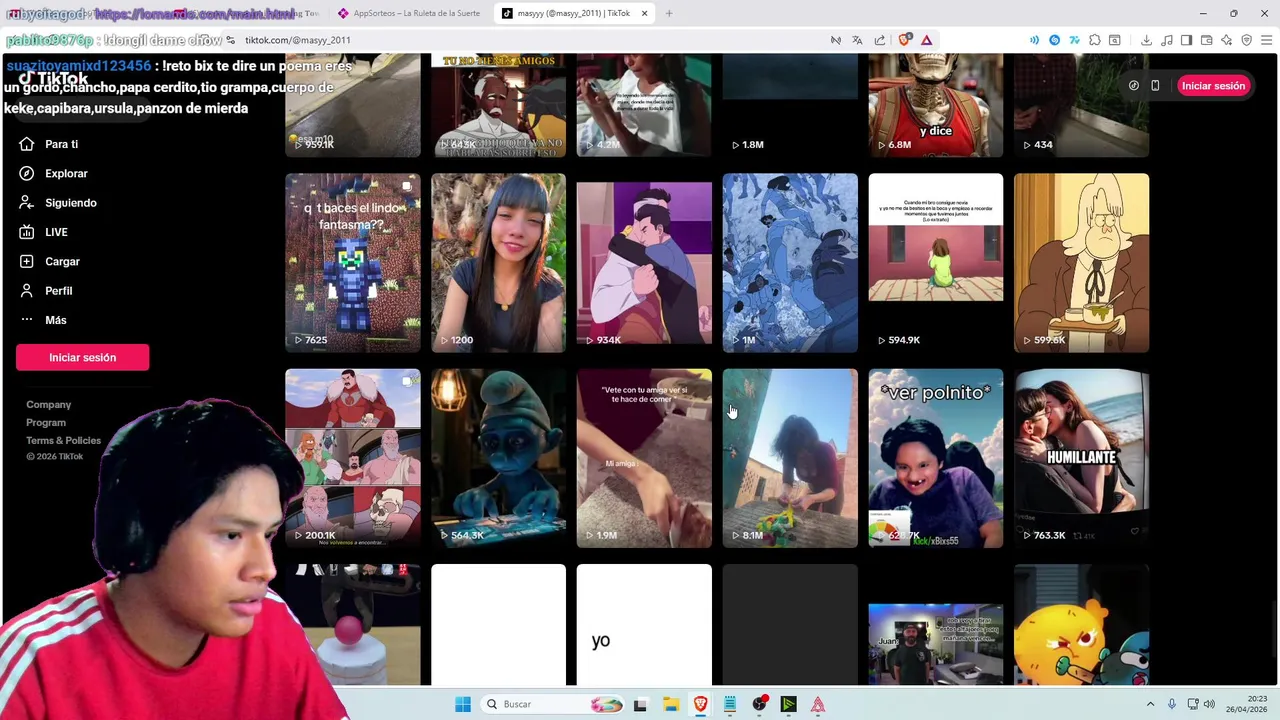Click the share page icon in address bar
The image size is (1280, 720).
tap(879, 40)
